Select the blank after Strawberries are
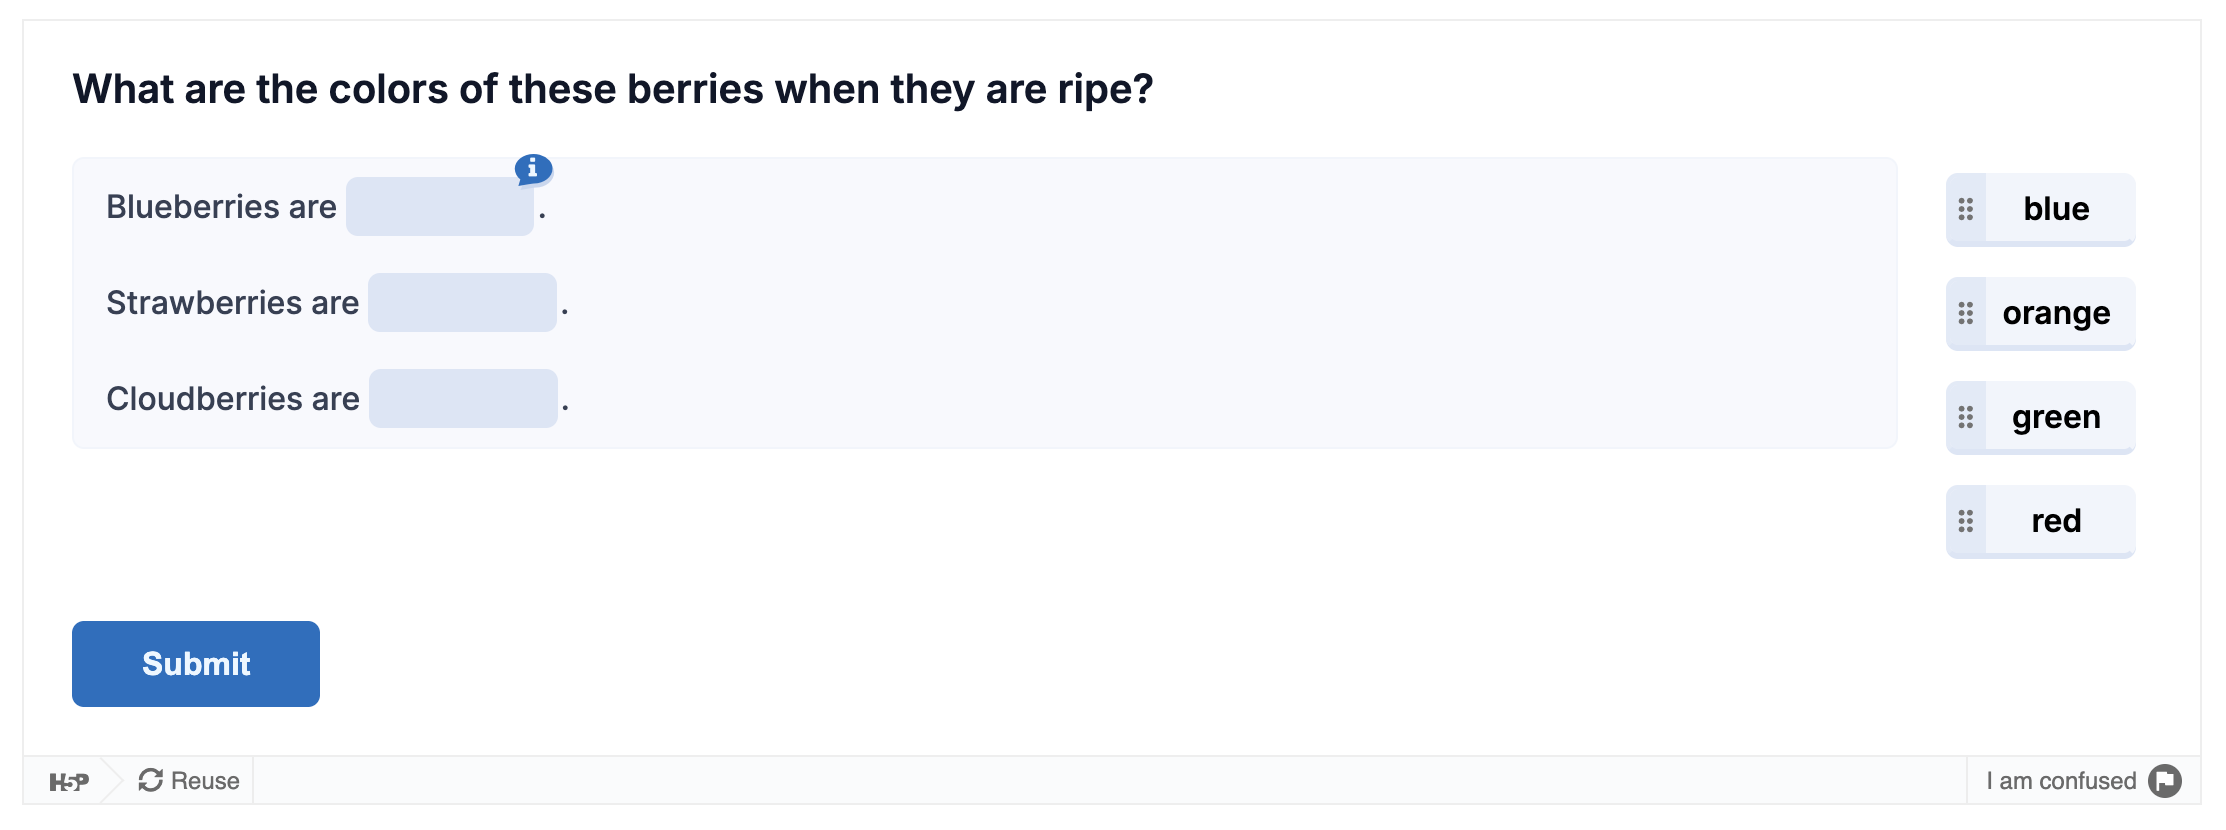Image resolution: width=2226 pixels, height=830 pixels. click(462, 303)
